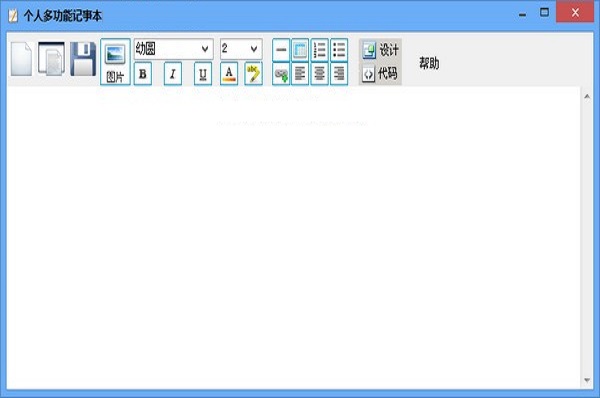Pick text highlight color
This screenshot has height=398, width=600.
253,73
